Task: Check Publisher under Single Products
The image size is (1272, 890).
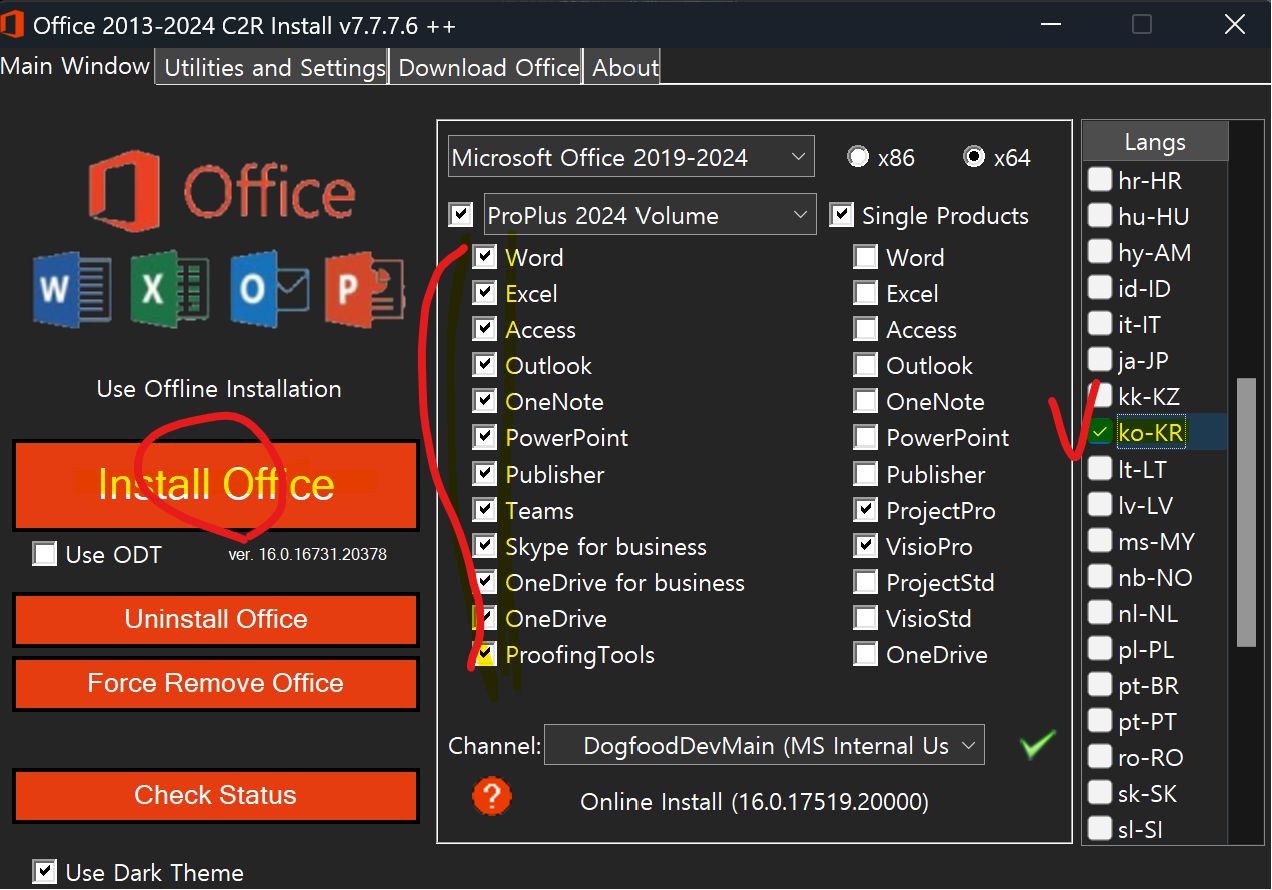Action: tap(866, 474)
